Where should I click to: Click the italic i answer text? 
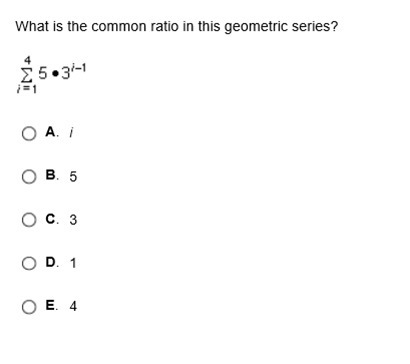point(71,133)
